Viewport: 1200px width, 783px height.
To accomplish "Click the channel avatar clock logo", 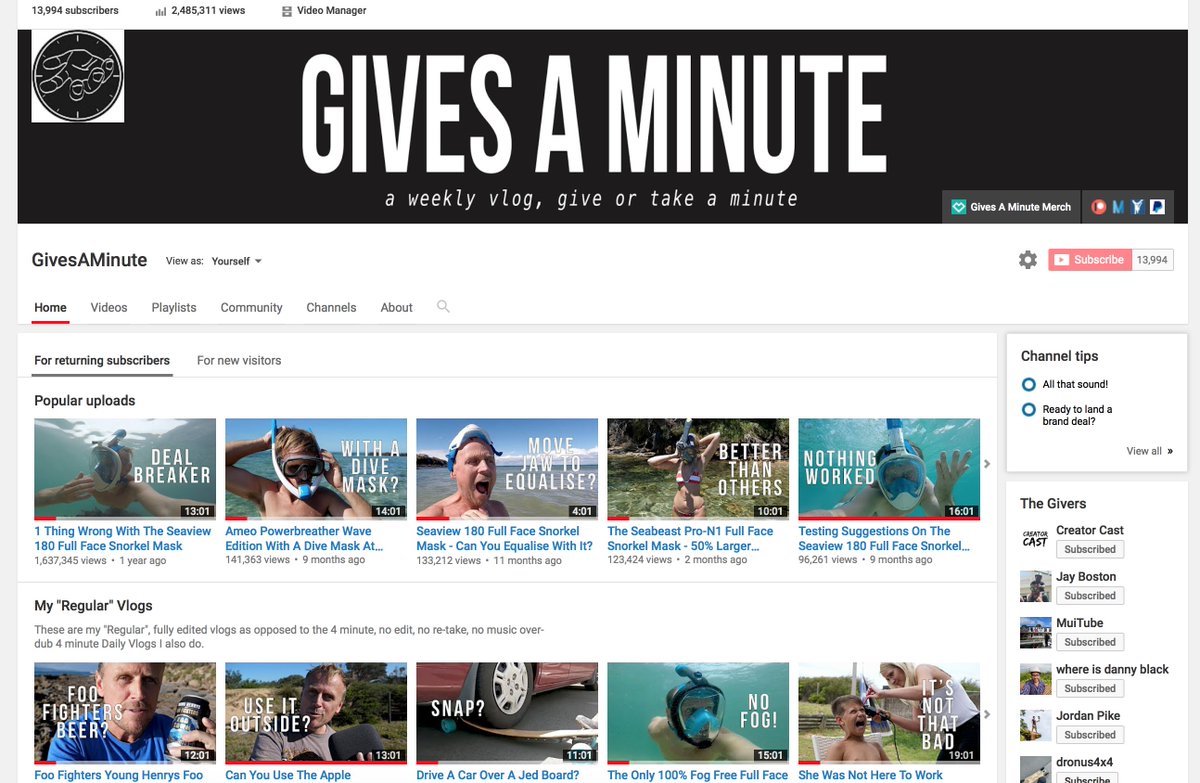I will [x=78, y=76].
